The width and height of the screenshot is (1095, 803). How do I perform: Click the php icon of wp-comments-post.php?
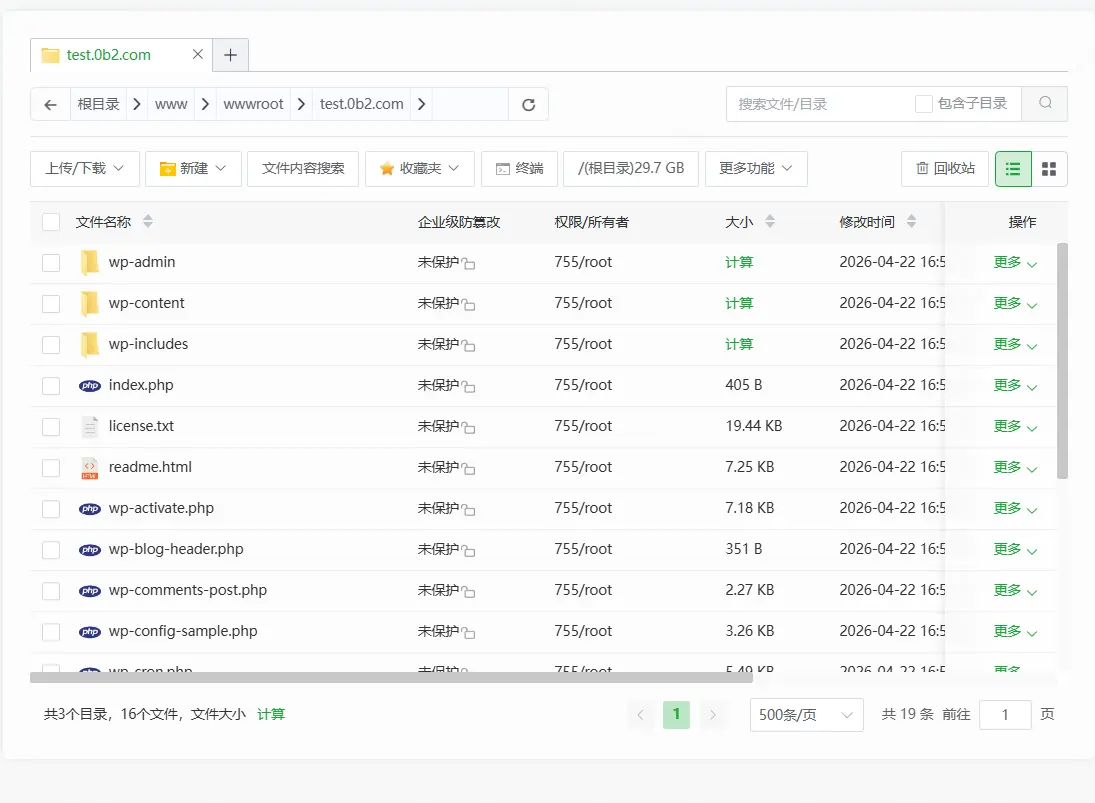[x=89, y=591]
